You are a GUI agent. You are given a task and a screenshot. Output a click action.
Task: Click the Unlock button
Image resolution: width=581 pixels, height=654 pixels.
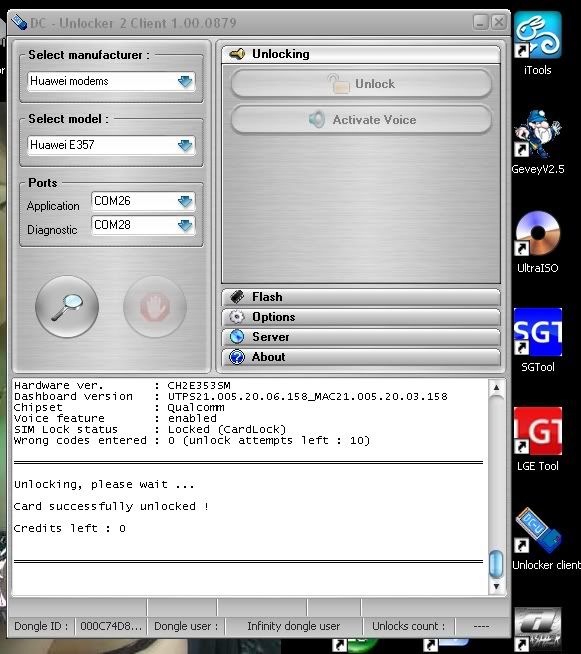click(x=361, y=84)
